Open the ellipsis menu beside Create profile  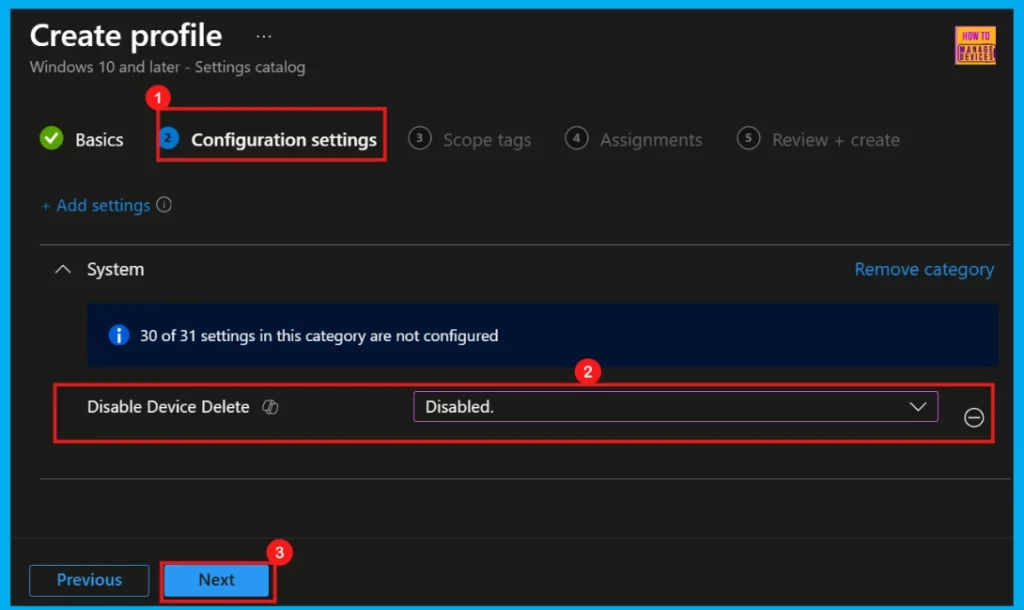point(264,37)
